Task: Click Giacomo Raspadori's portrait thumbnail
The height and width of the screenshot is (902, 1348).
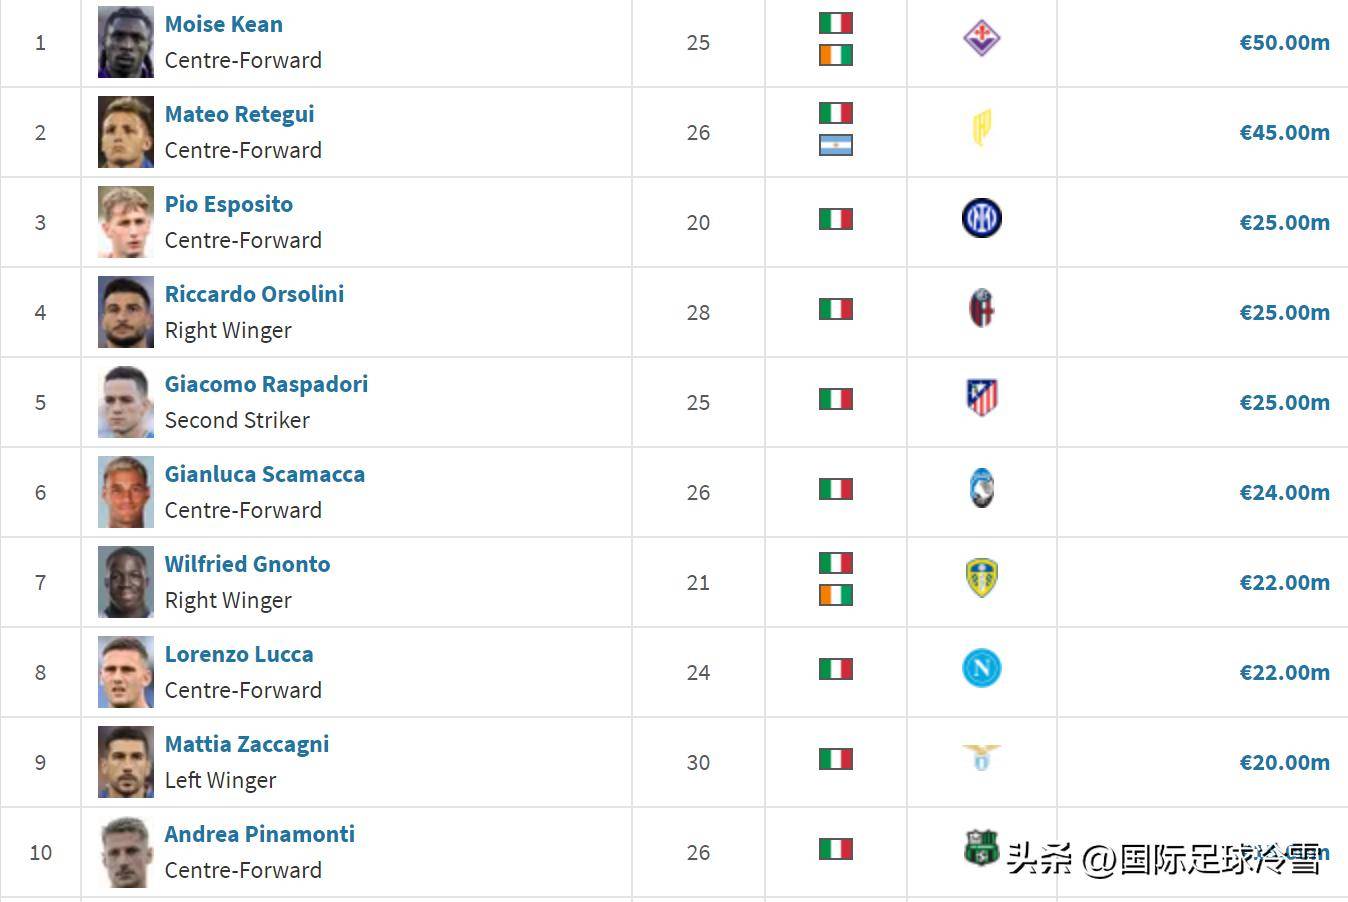Action: (x=126, y=402)
